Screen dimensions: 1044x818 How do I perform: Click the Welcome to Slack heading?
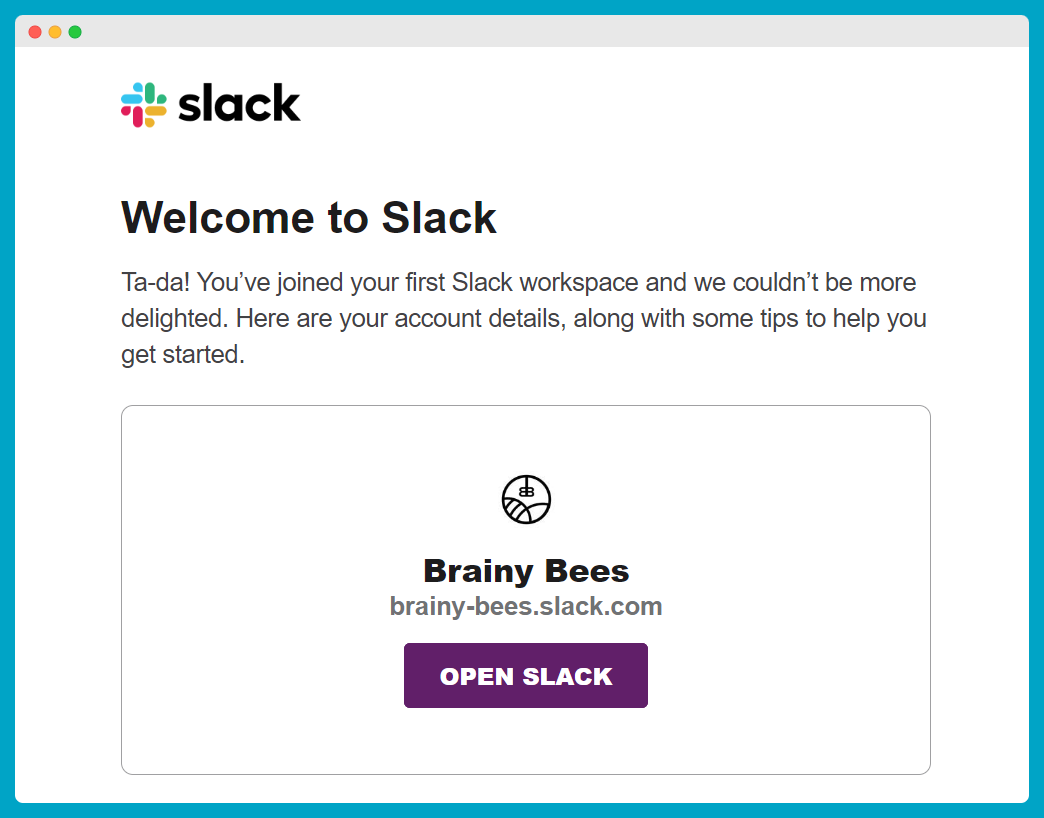tap(308, 218)
